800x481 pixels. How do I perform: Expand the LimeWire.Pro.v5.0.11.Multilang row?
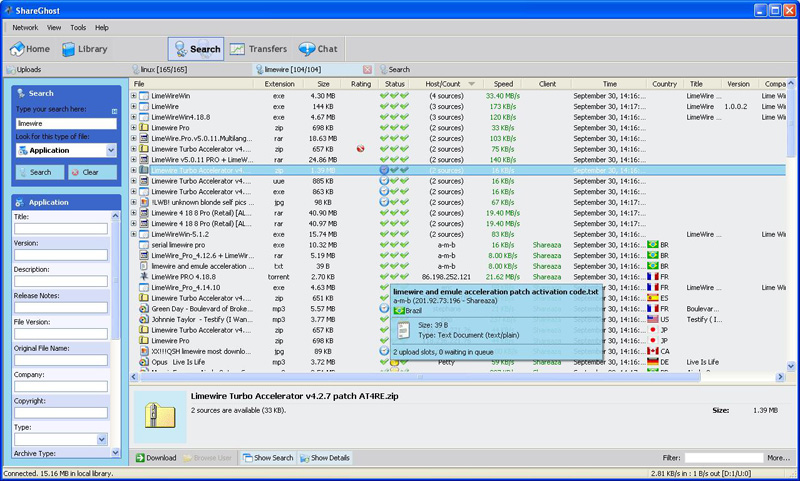coord(133,138)
